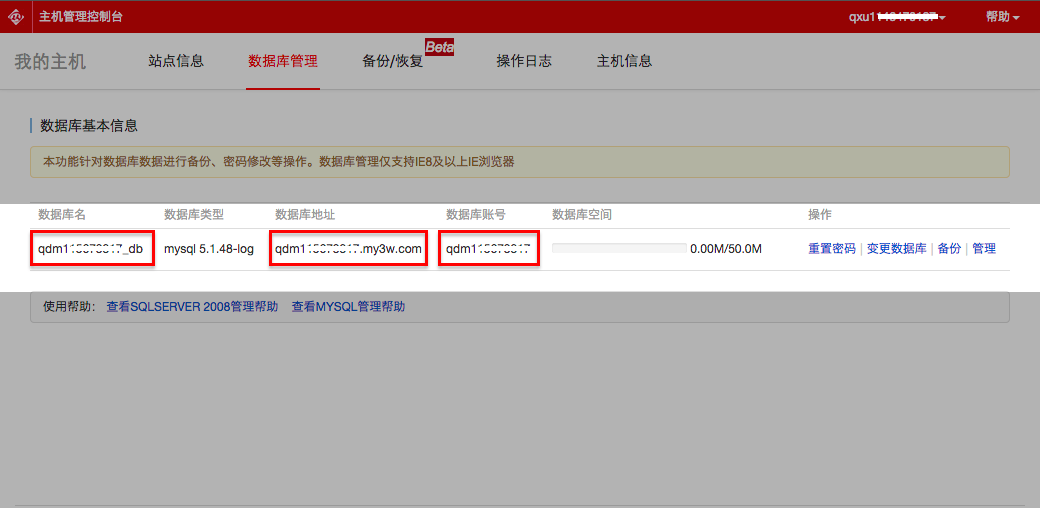Click the 备份 action link in the database row
The image size is (1040, 508).
click(949, 248)
